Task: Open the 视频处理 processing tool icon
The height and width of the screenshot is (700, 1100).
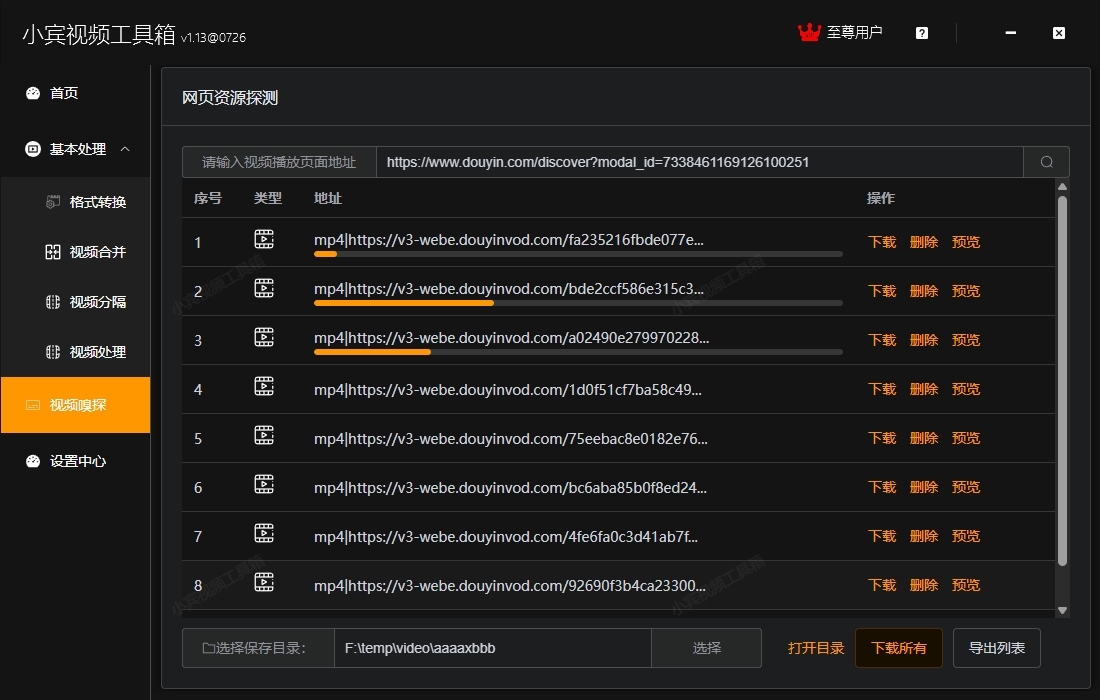Action: [x=51, y=352]
